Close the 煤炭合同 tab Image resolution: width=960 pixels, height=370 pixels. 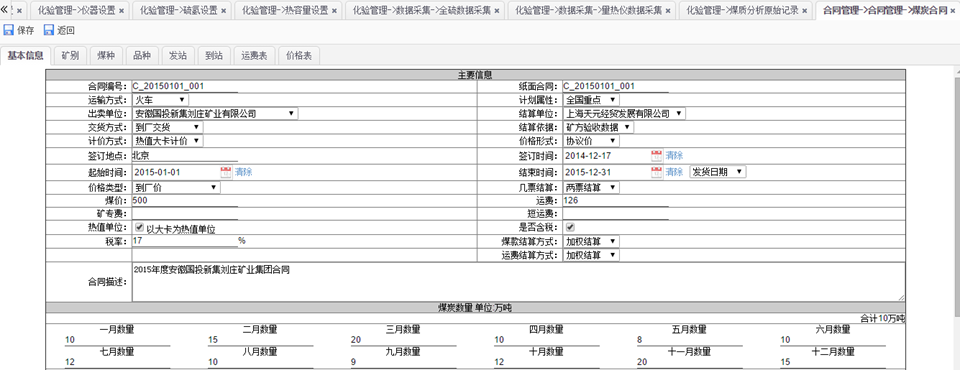click(952, 11)
